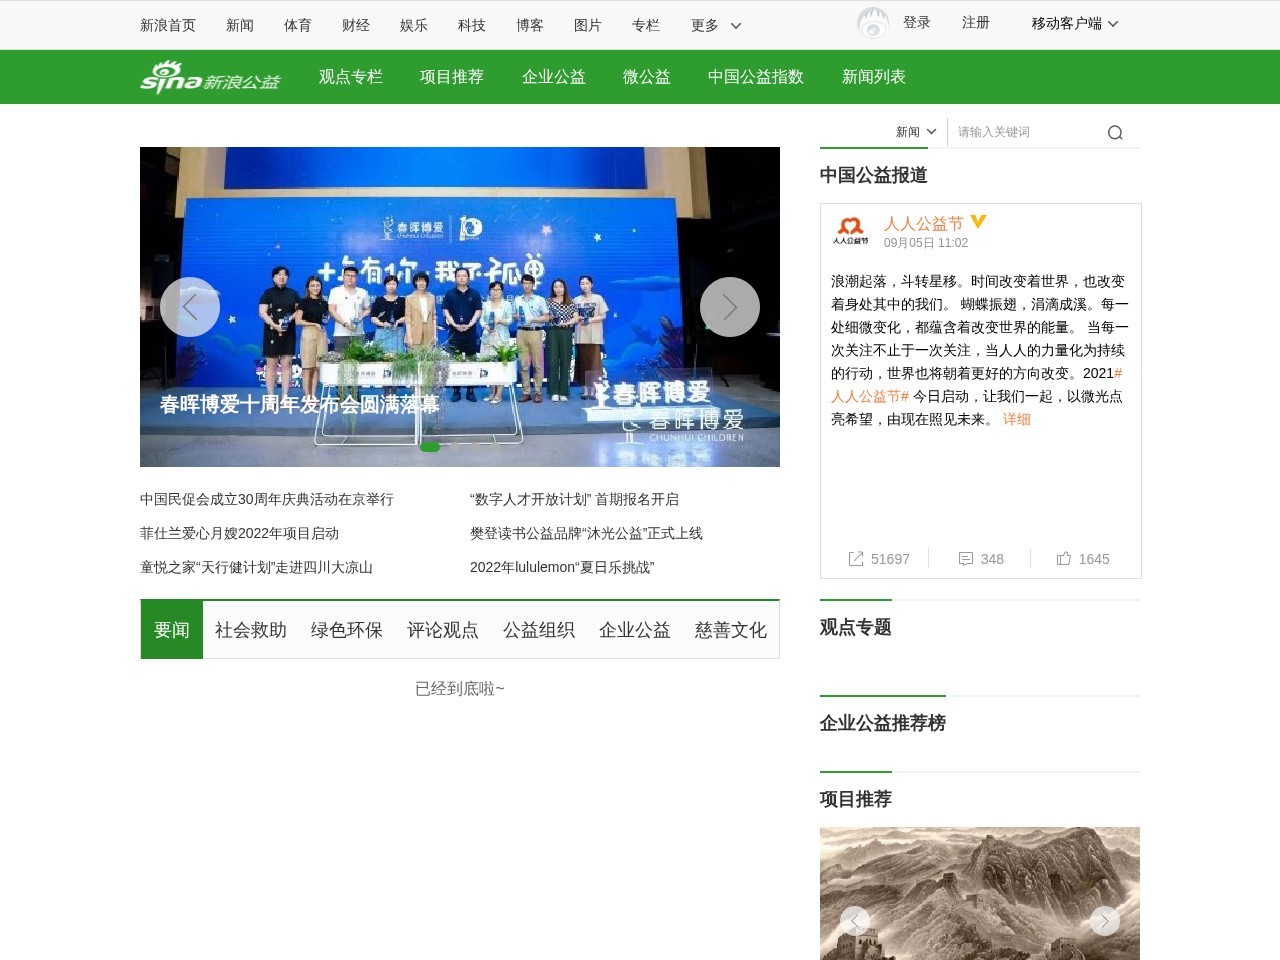Switch to the 社会救助 tab
Screen dimensions: 1280x960
pos(250,630)
